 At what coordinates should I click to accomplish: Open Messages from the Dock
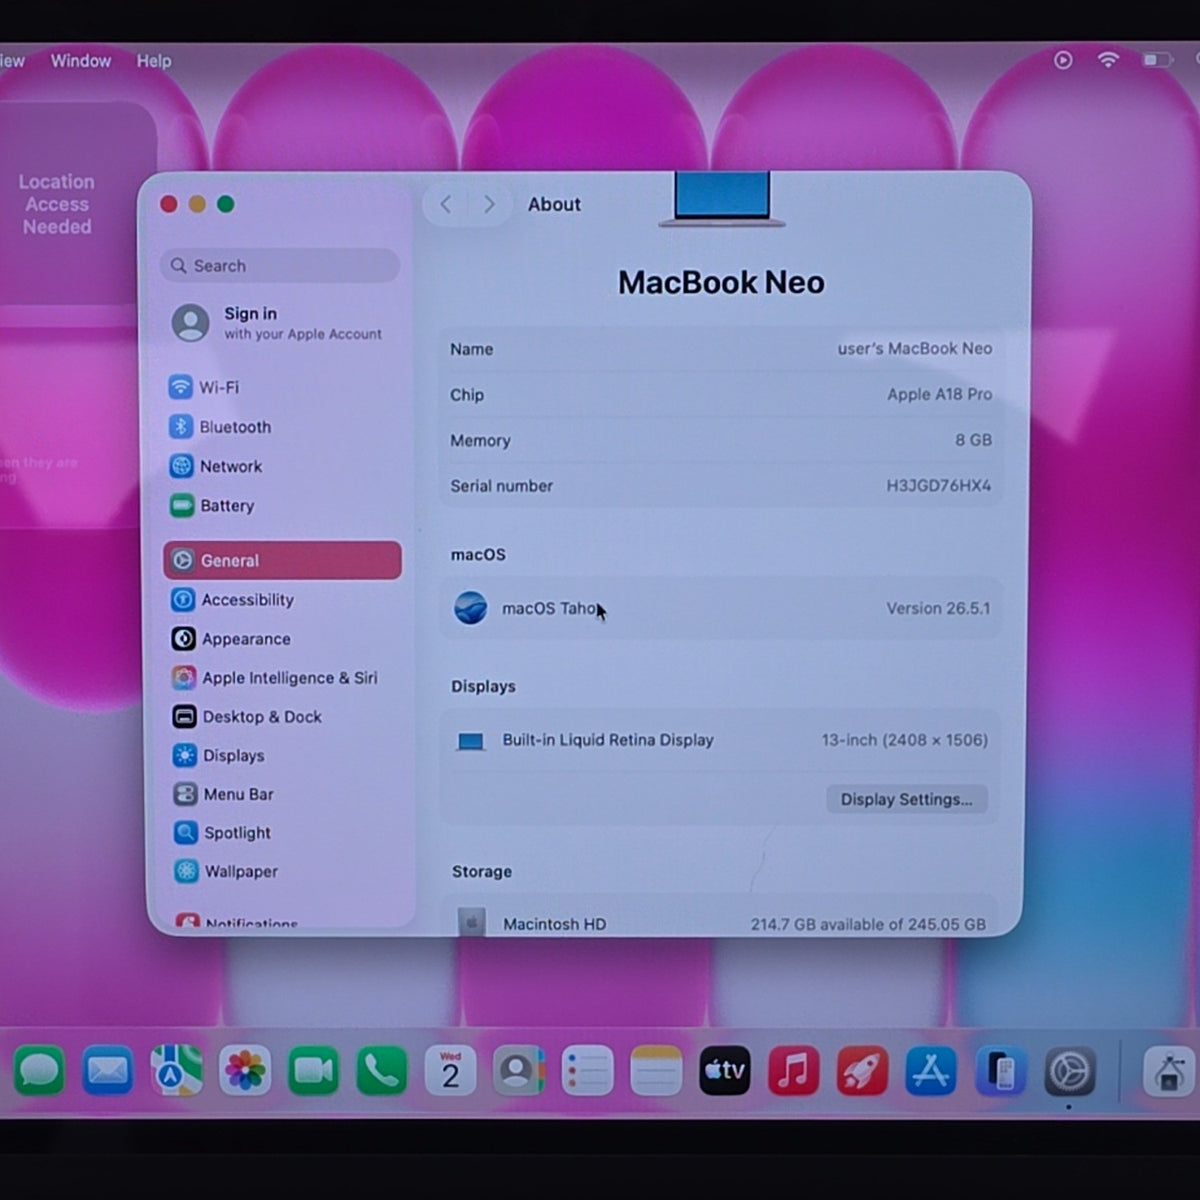click(39, 1072)
